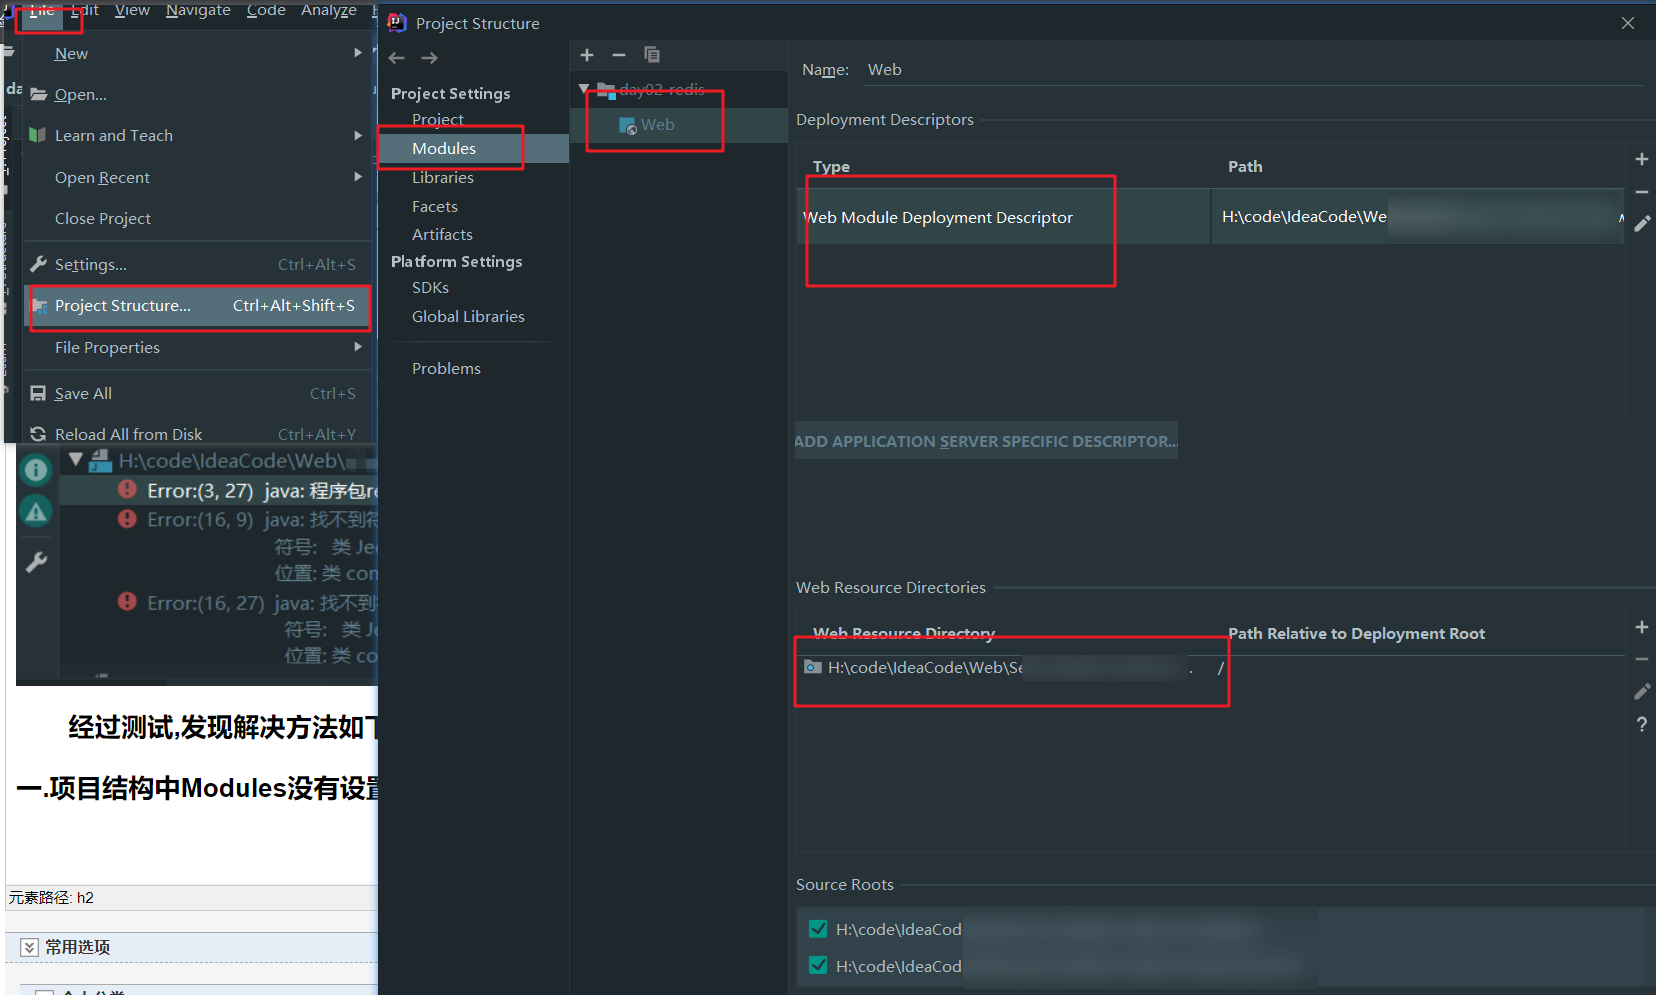Screen dimensions: 1656x995
Task: Add a web resource directory with plus icon
Action: (1641, 627)
